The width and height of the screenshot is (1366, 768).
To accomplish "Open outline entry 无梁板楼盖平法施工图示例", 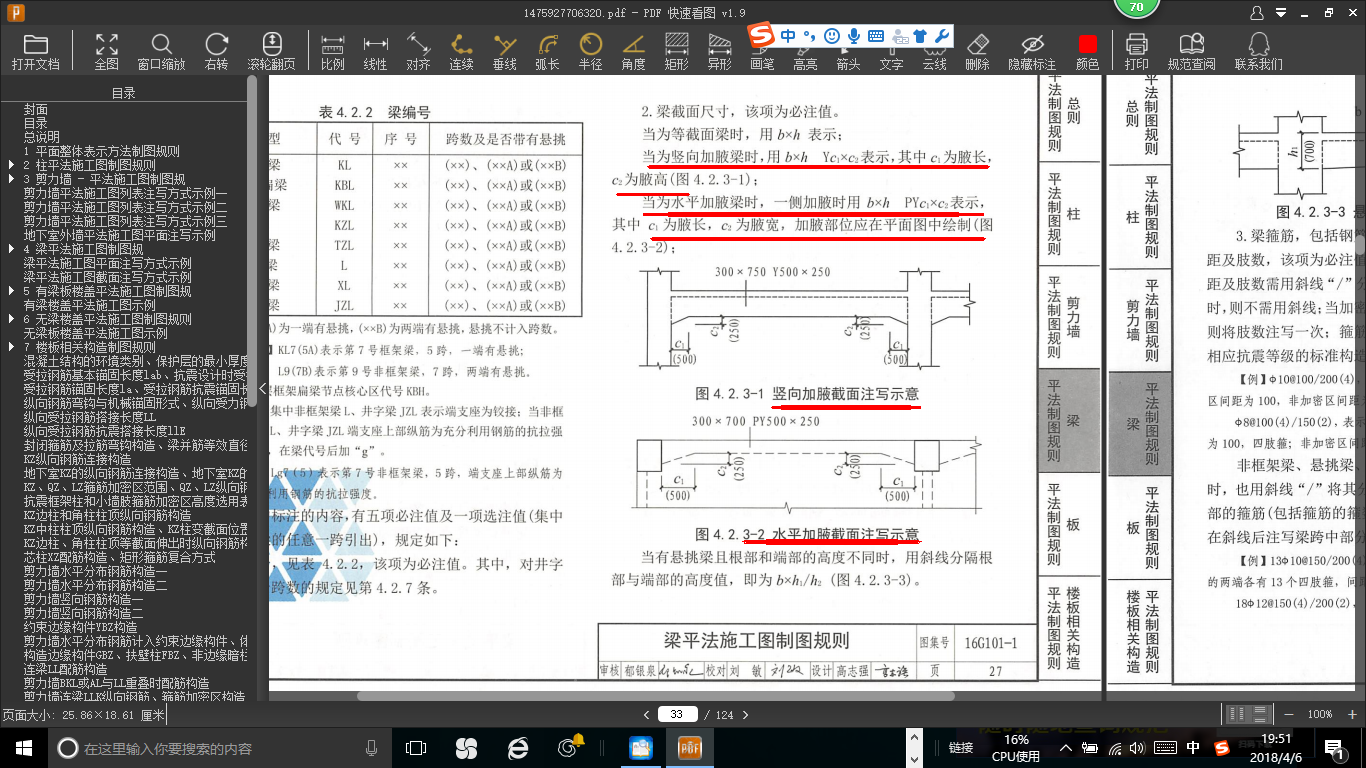I will (96, 333).
